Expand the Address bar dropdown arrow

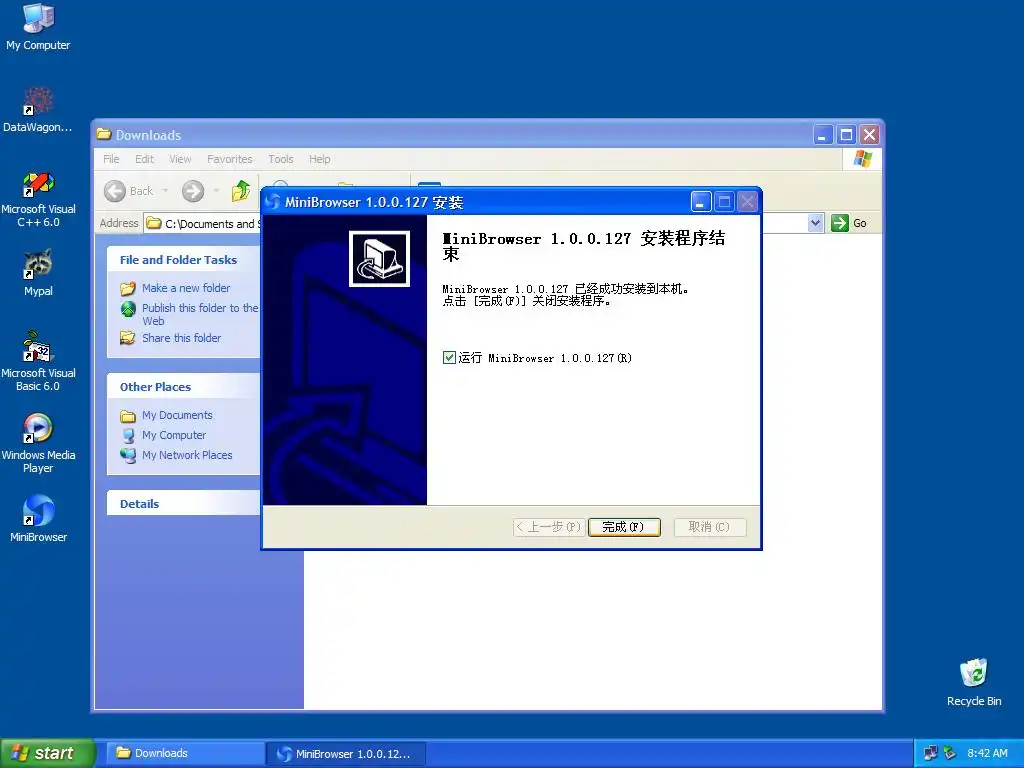point(815,223)
